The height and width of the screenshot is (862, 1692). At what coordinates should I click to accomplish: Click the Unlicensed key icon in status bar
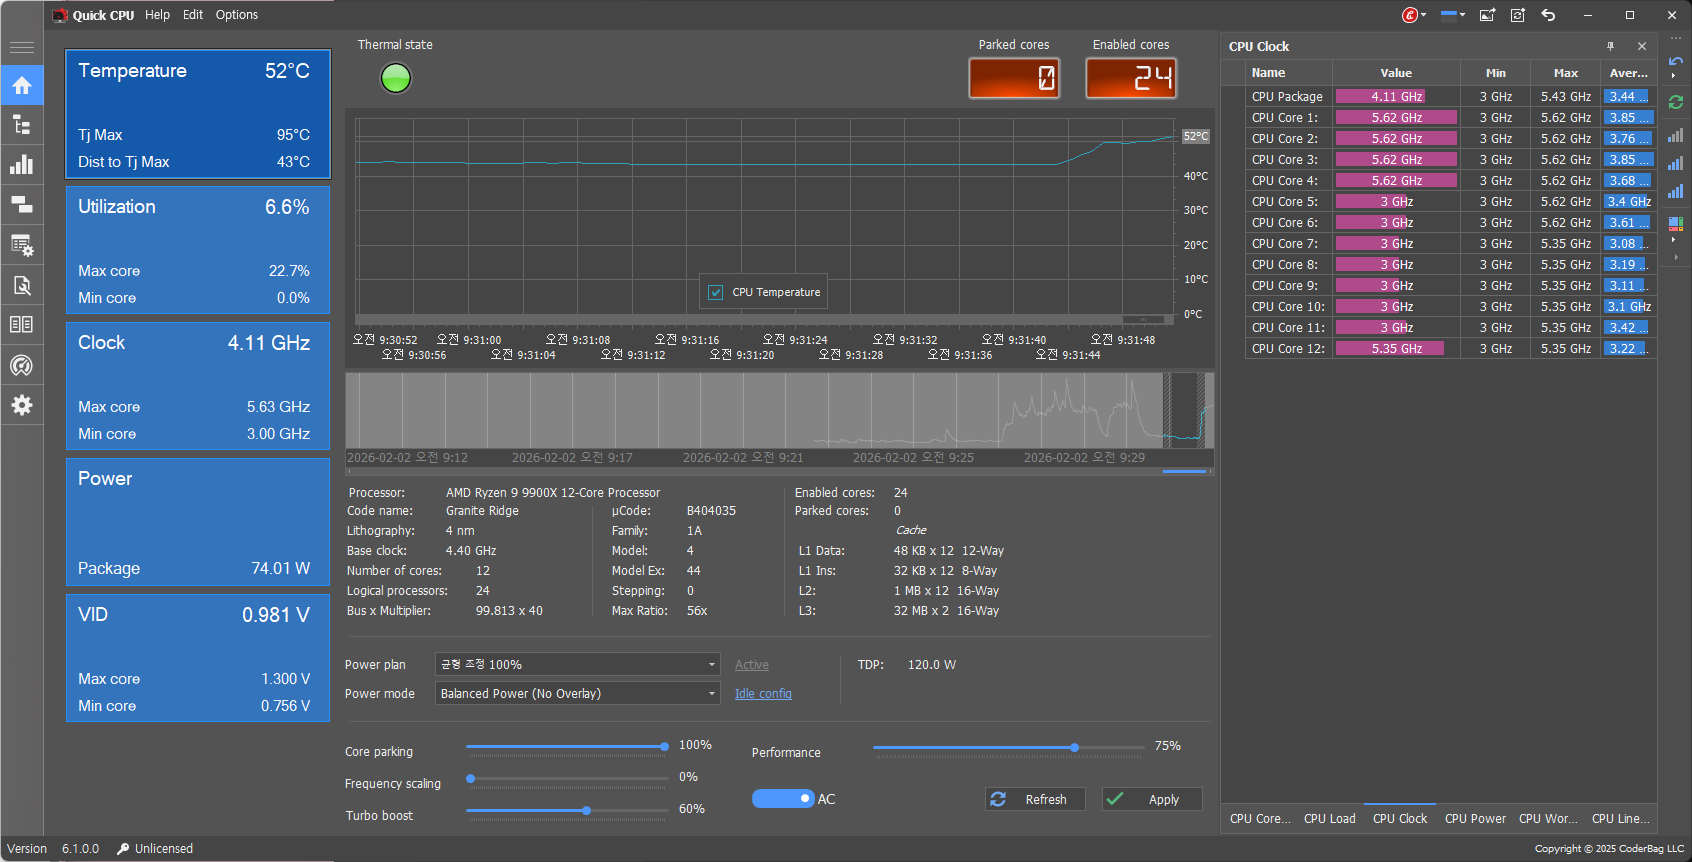(123, 849)
